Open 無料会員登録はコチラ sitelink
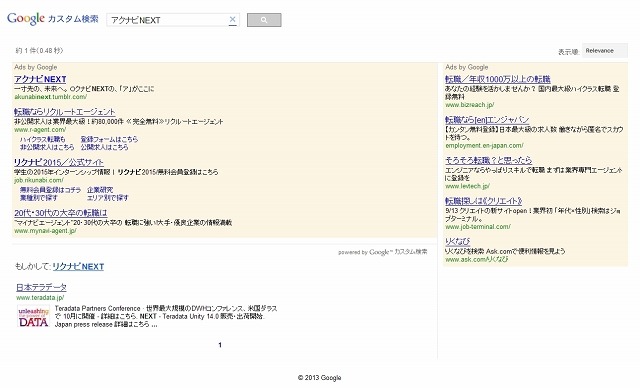The image size is (640, 388). tap(50, 190)
